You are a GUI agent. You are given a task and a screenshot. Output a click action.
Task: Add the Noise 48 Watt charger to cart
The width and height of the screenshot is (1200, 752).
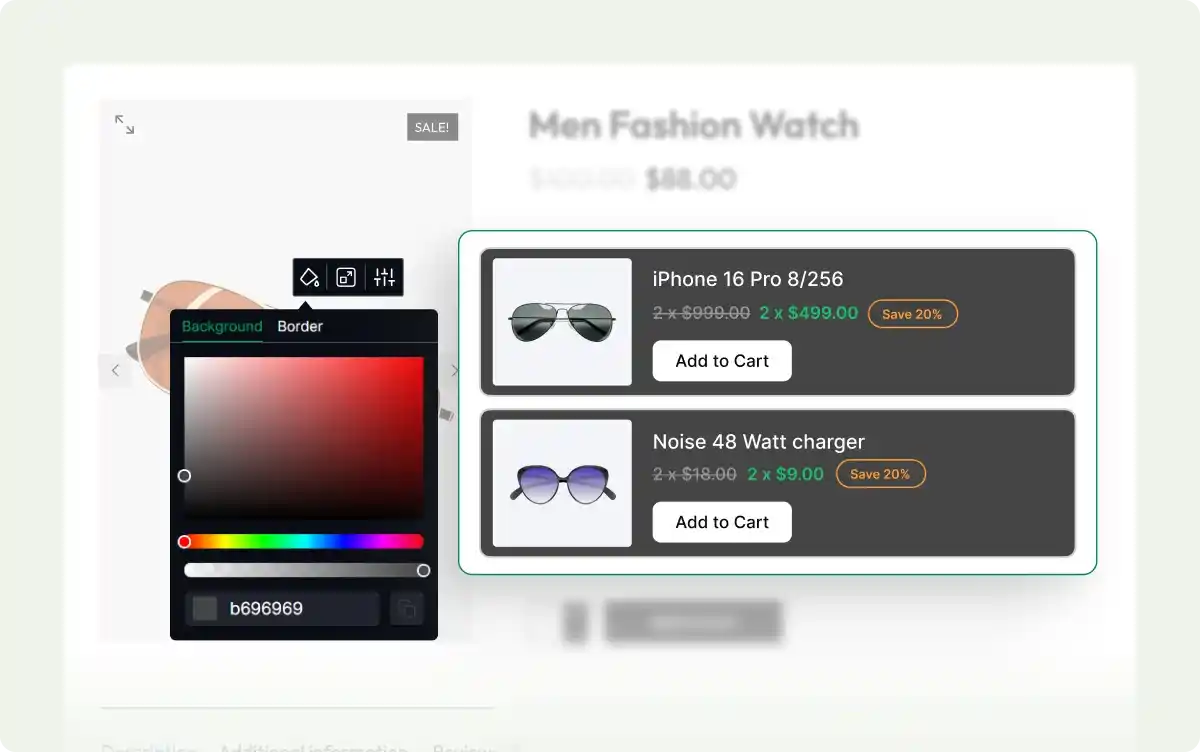click(722, 522)
